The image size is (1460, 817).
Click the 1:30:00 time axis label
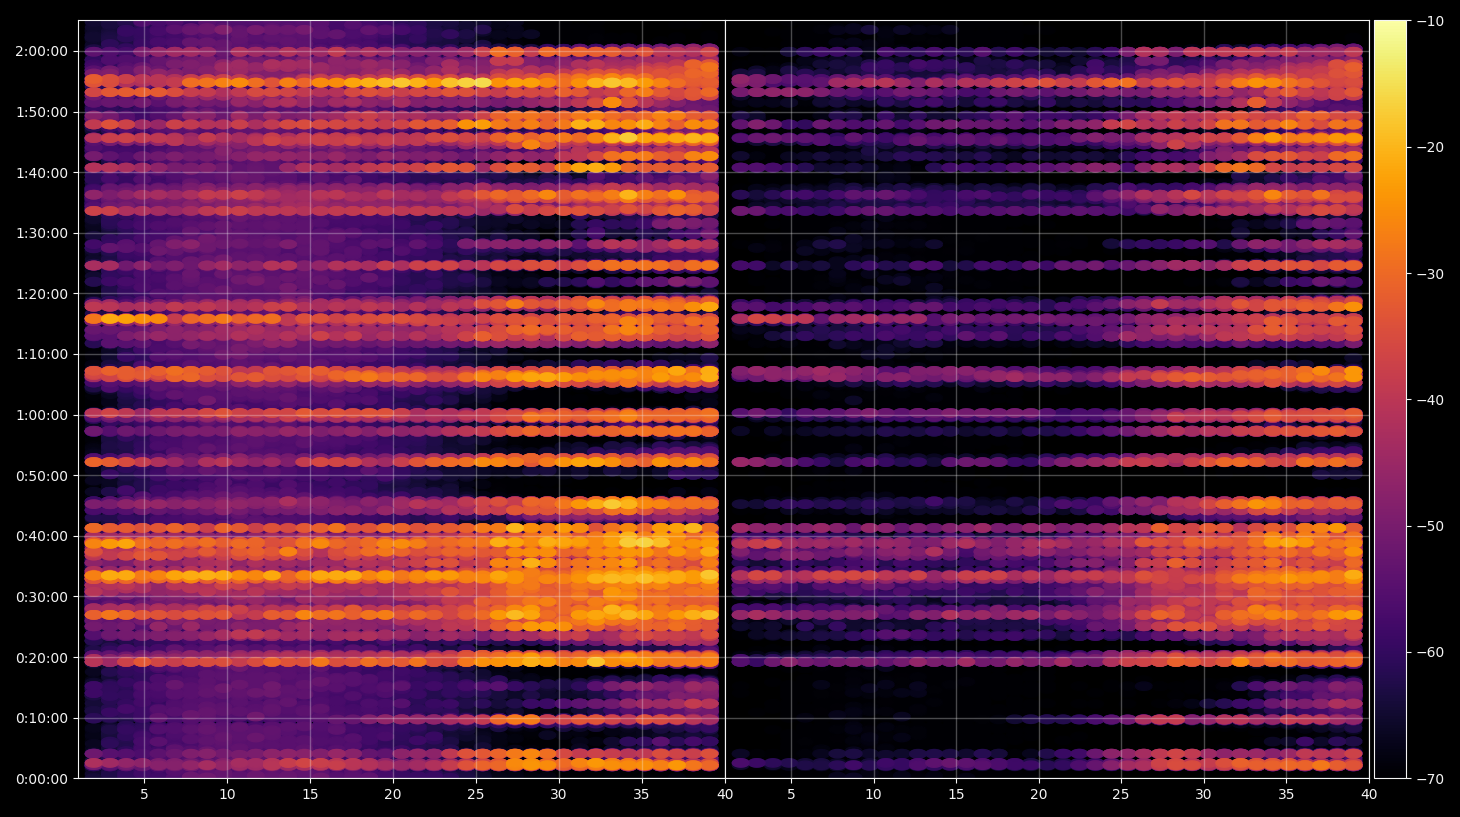[42, 233]
